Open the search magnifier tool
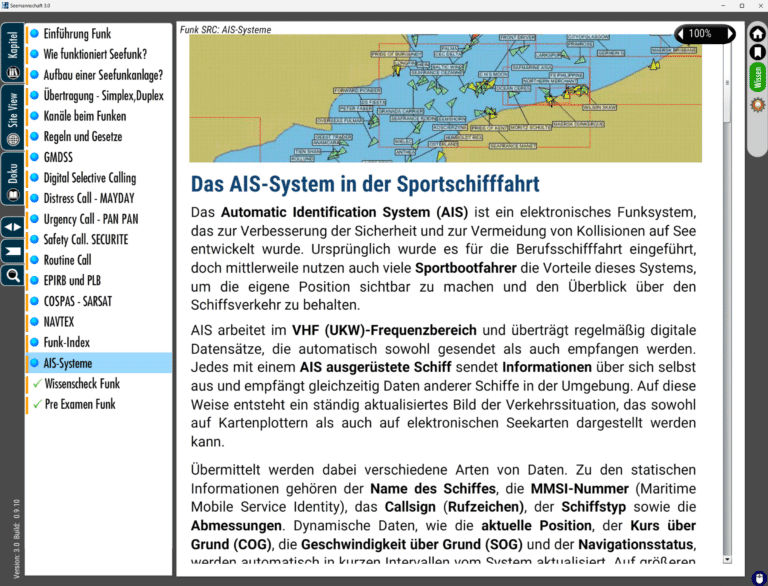768x586 pixels. [12, 275]
